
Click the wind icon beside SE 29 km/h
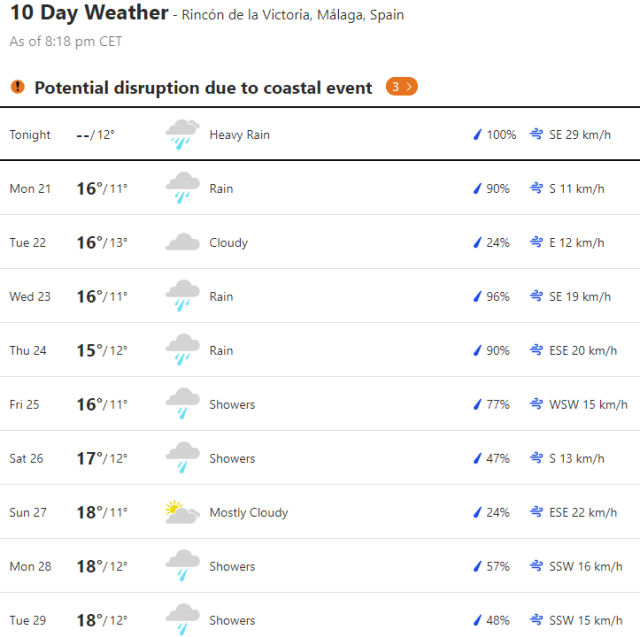[537, 135]
